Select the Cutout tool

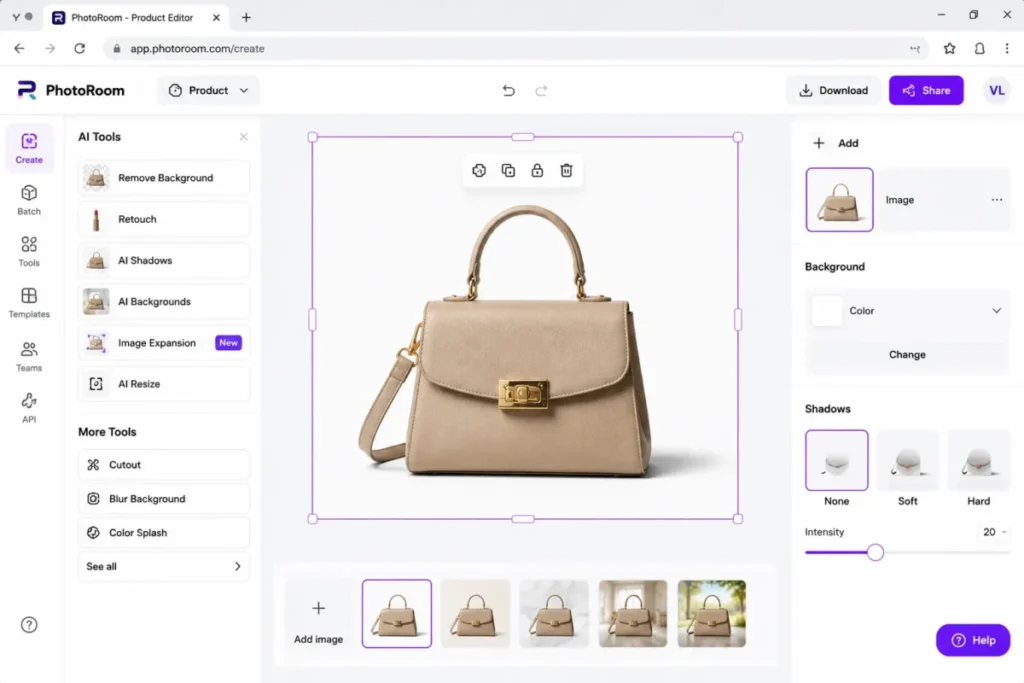(164, 464)
